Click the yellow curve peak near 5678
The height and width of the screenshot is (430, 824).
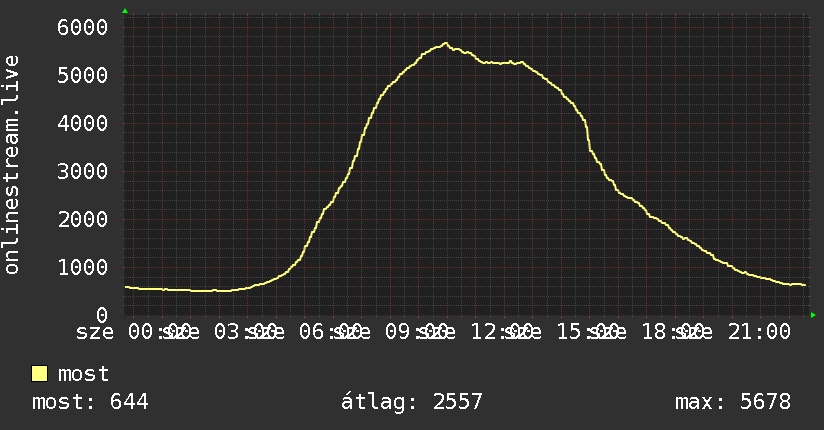coord(446,44)
